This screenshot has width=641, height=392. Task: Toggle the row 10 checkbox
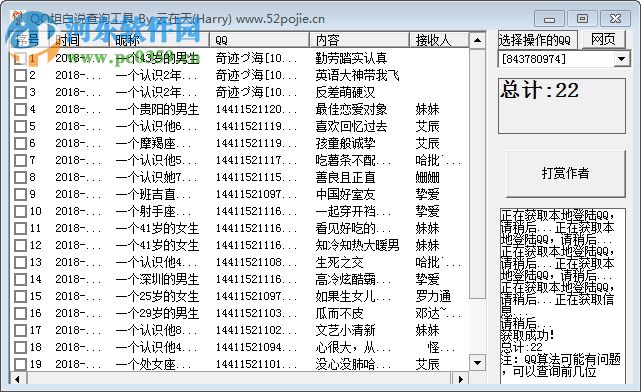(20, 211)
